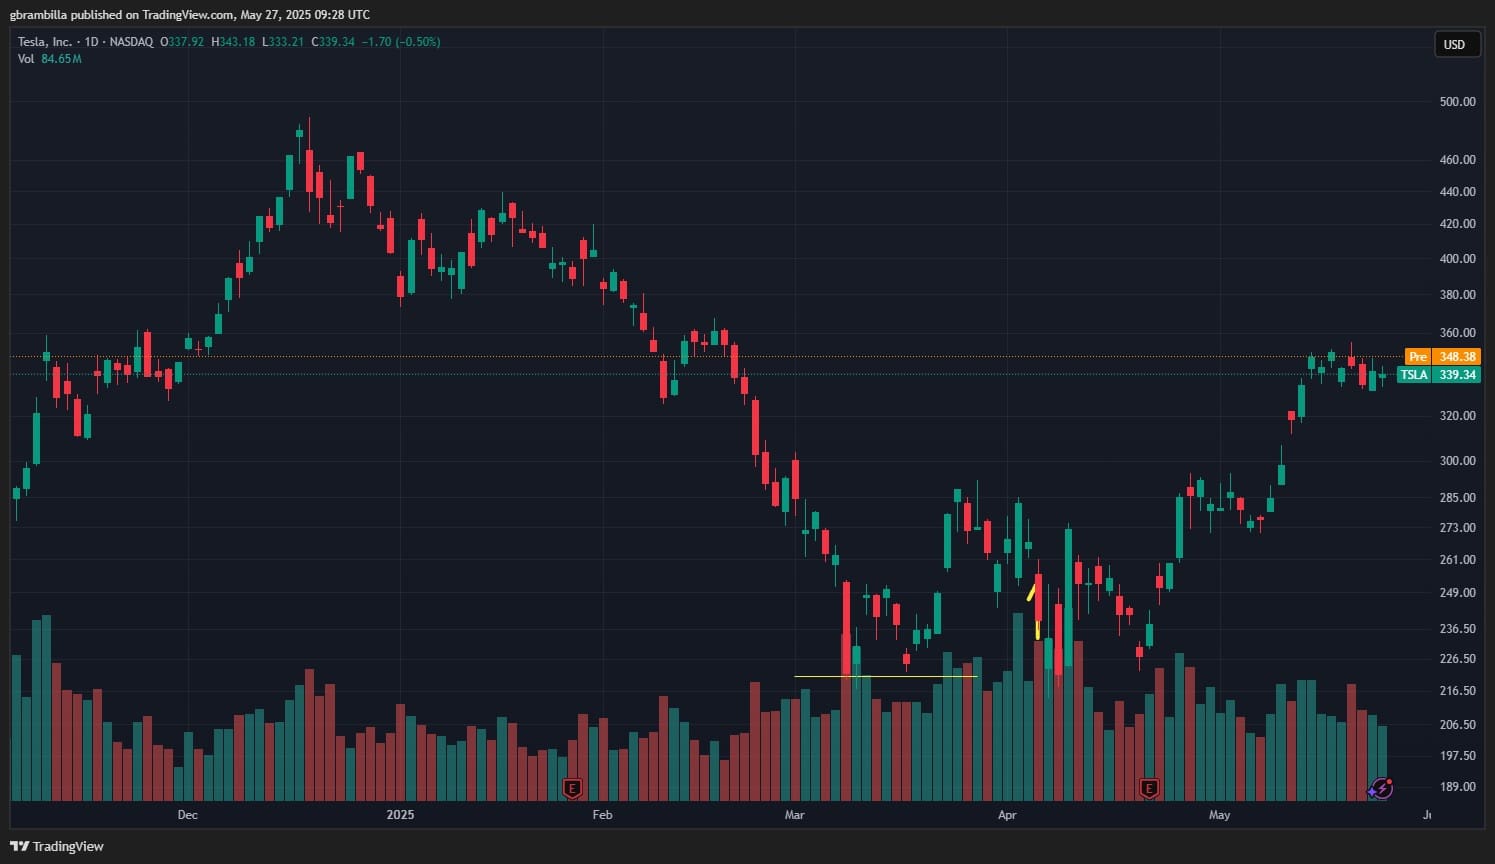This screenshot has height=864, width=1495.
Task: Click the Mar label on the time axis
Action: 794,815
